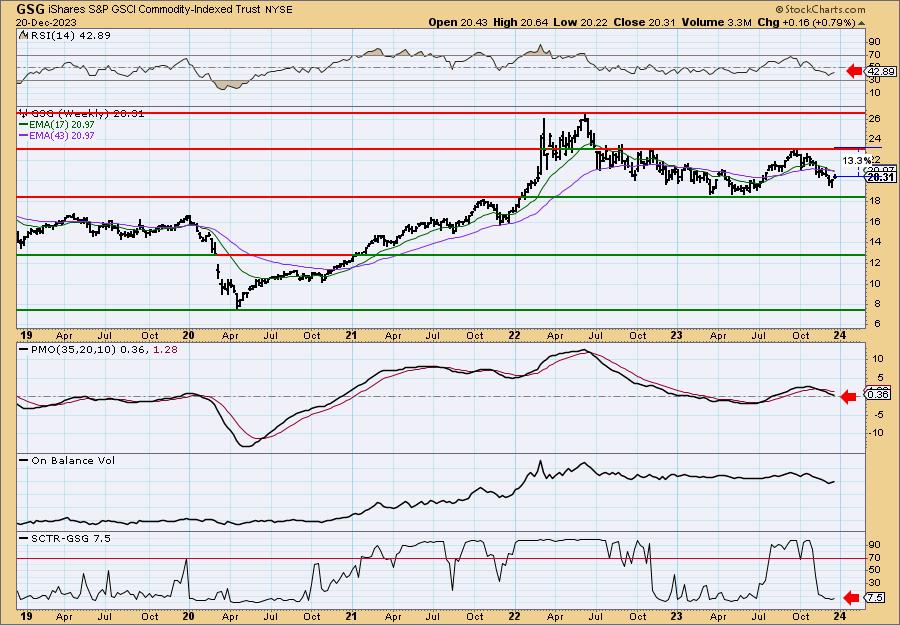Open the © StockCharts.com credit
Image resolution: width=900 pixels, height=625 pixels.
820,9
